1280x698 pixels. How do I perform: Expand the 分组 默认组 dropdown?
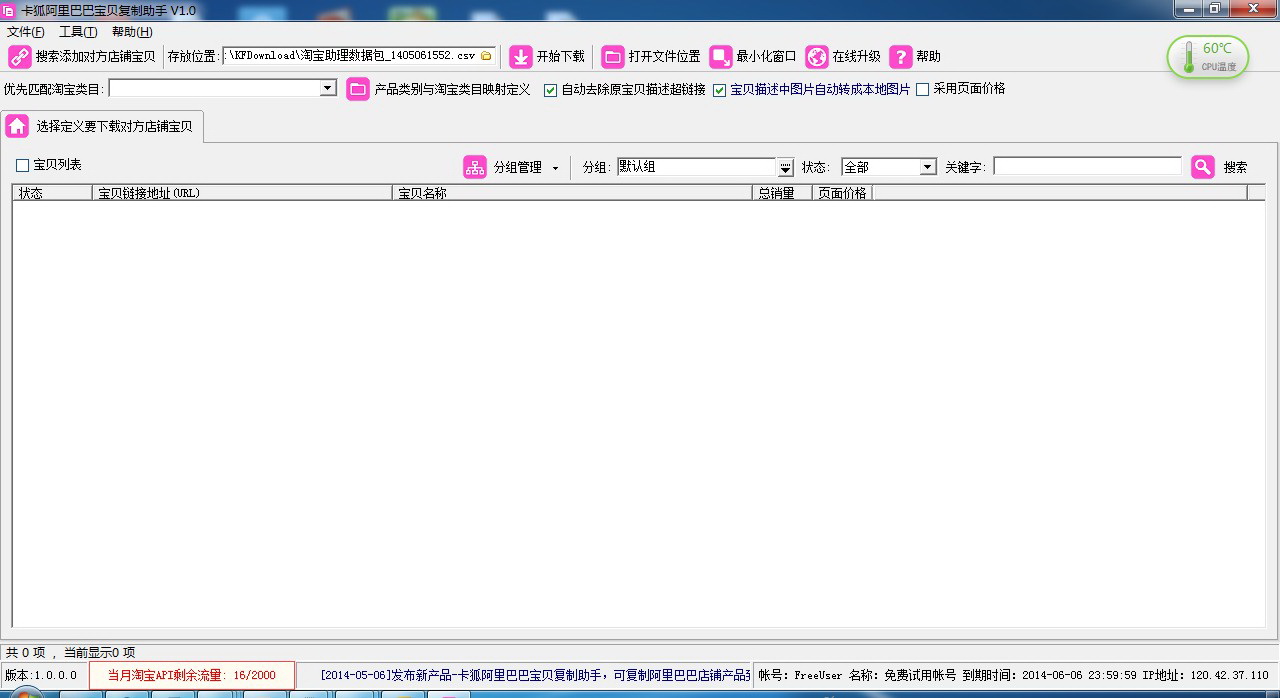click(786, 167)
